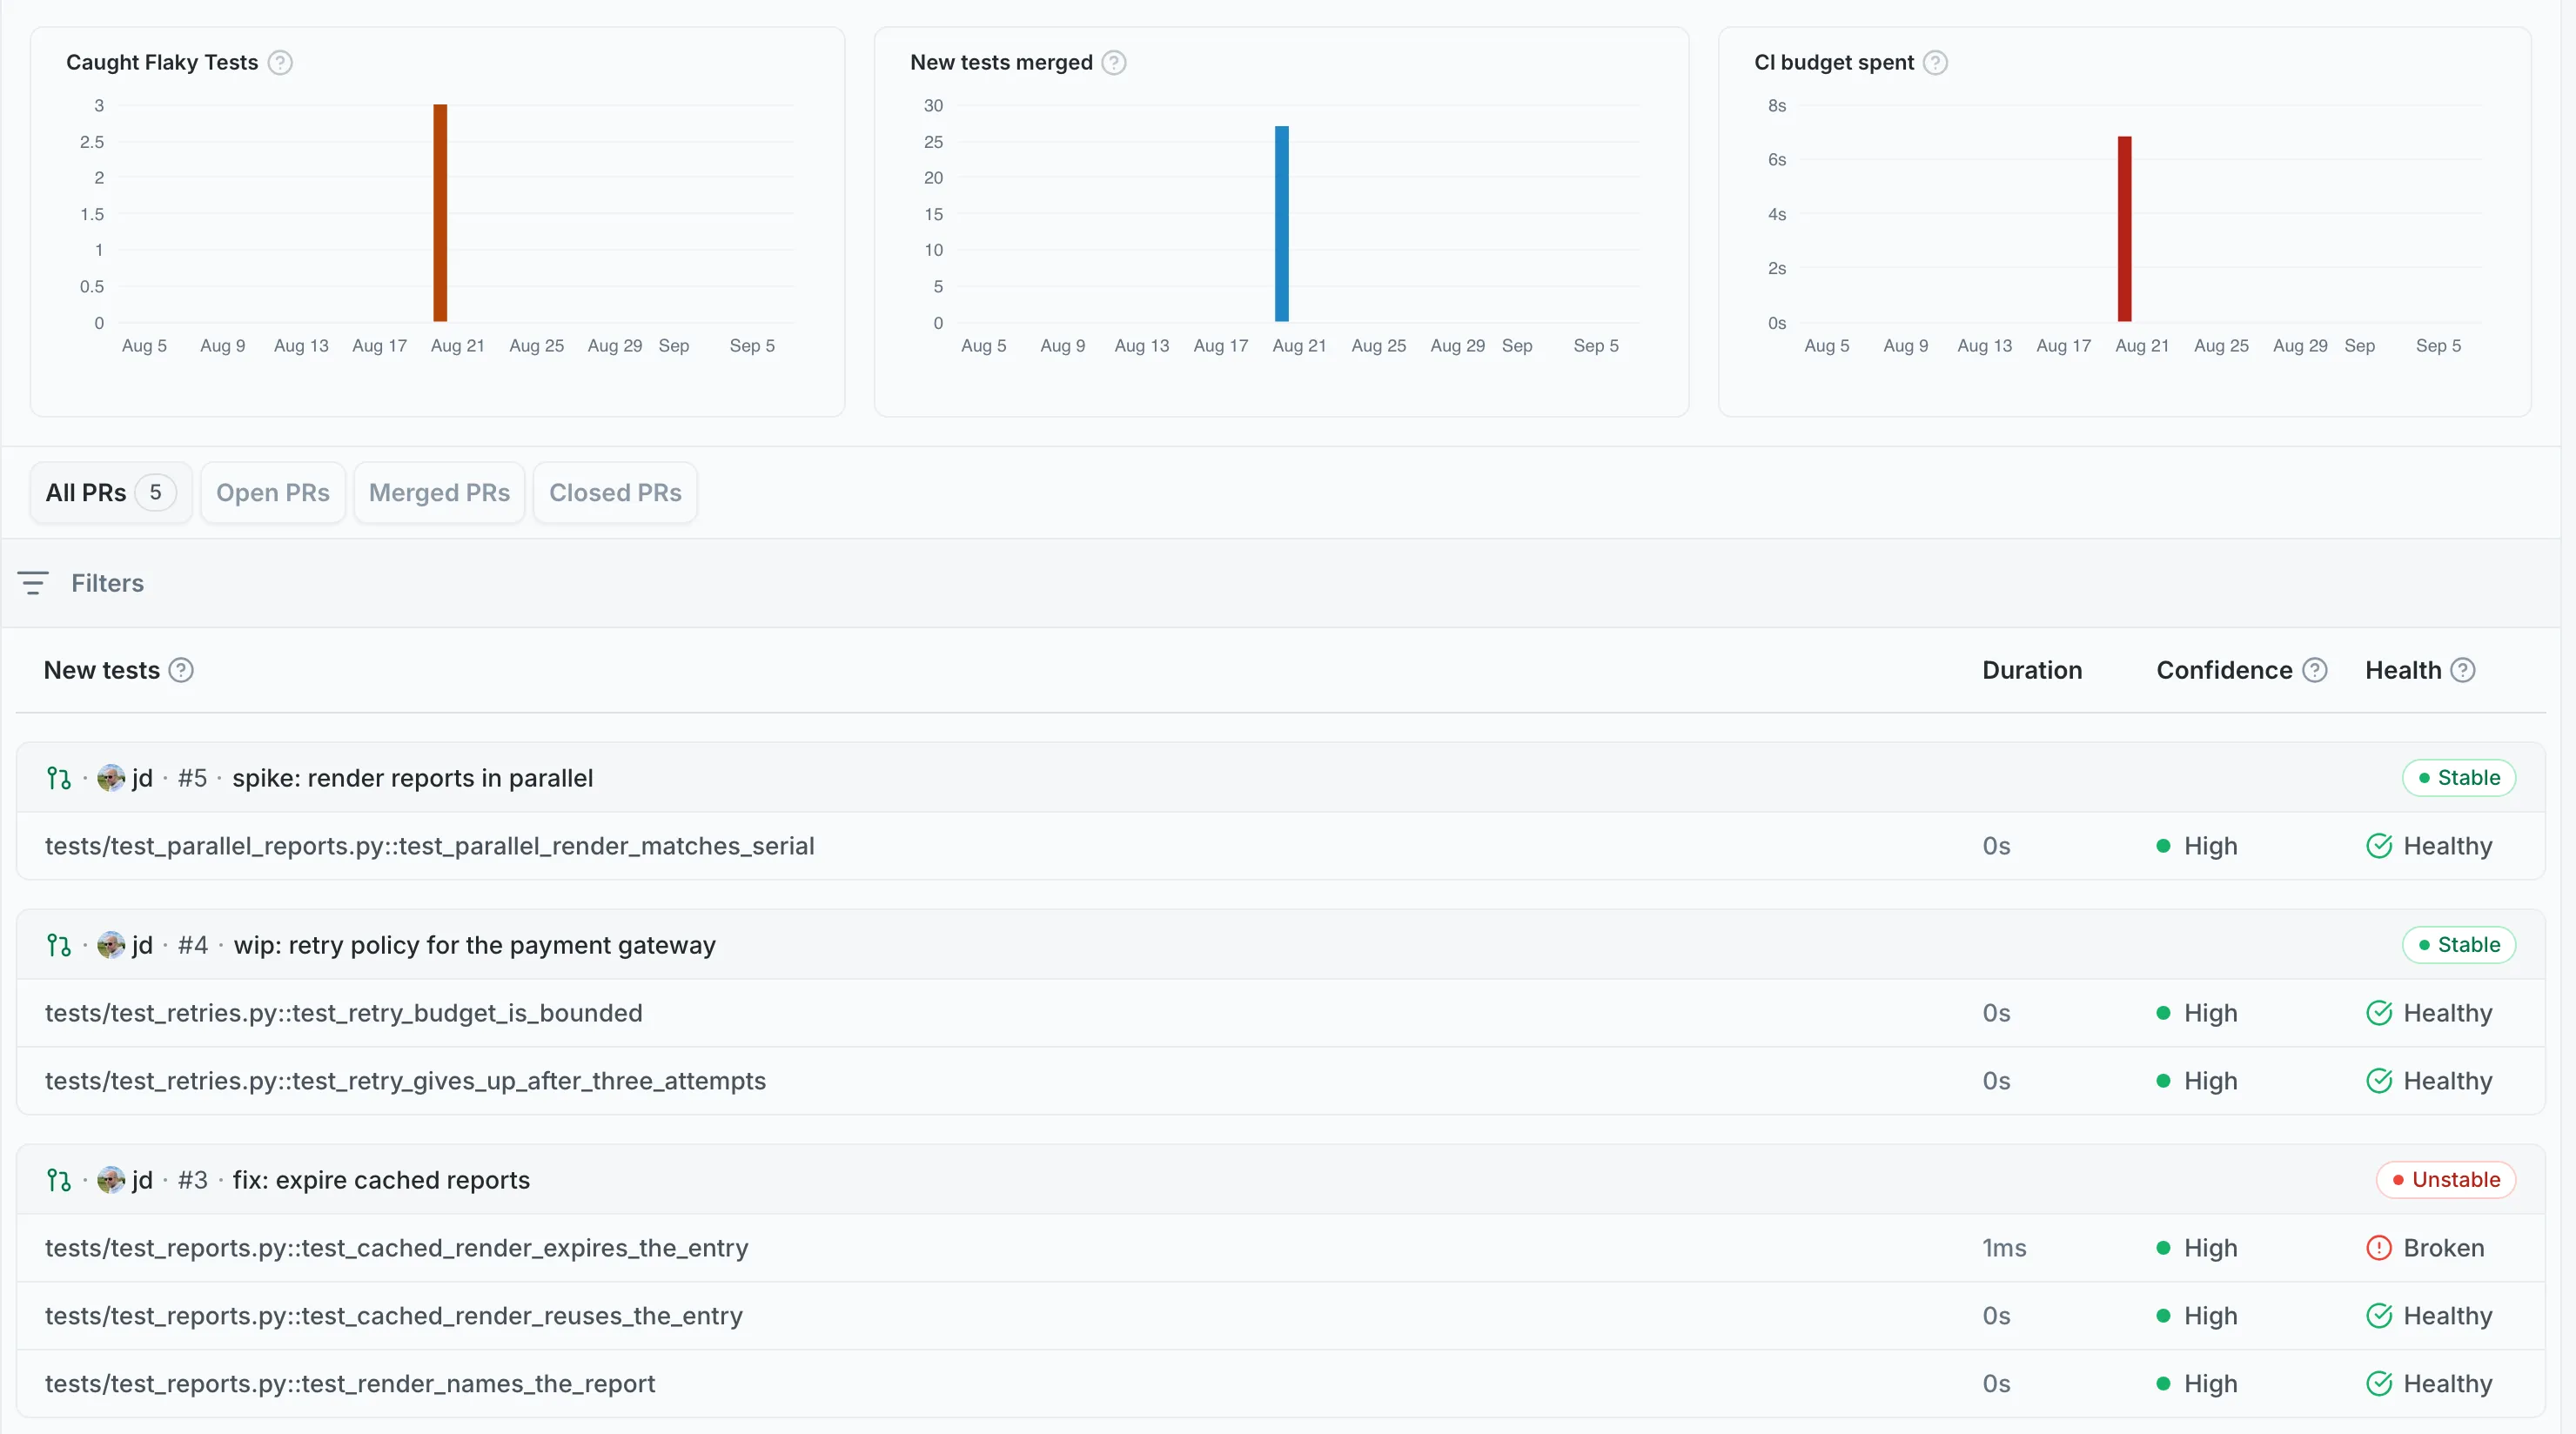The image size is (2576, 1434).
Task: Click the Healthy check icon for test_parallel_render_matches_serial
Action: pyautogui.click(x=2379, y=846)
